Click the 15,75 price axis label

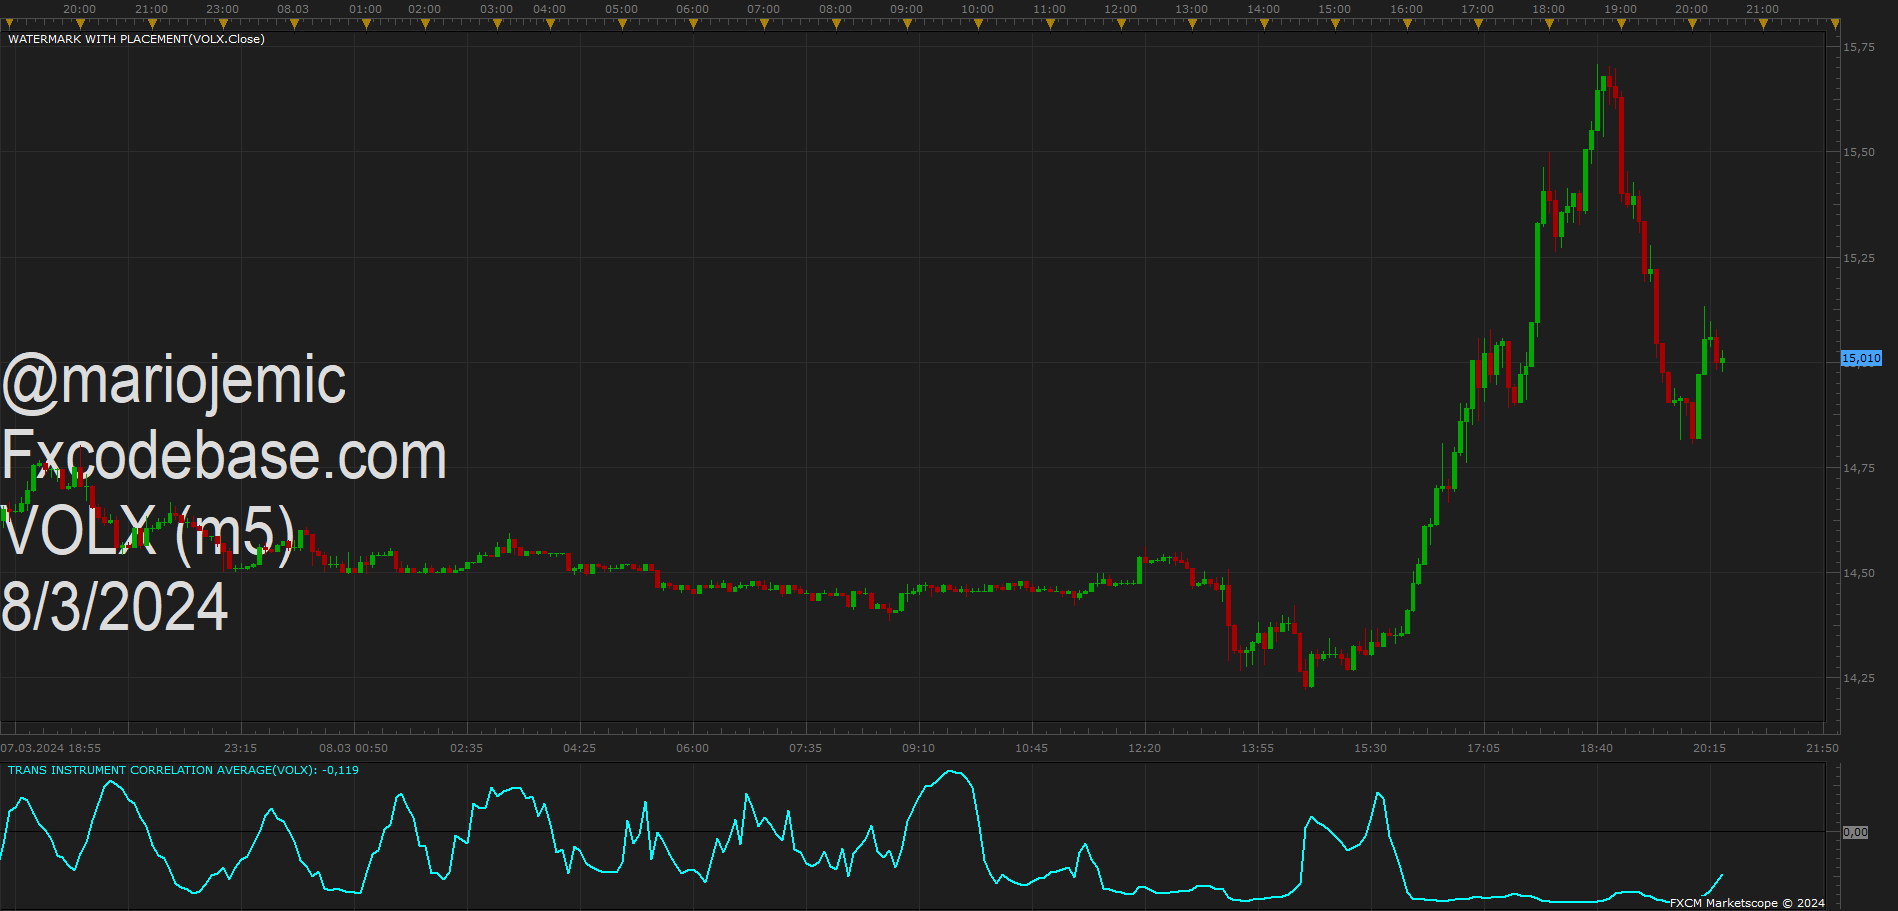point(1859,47)
